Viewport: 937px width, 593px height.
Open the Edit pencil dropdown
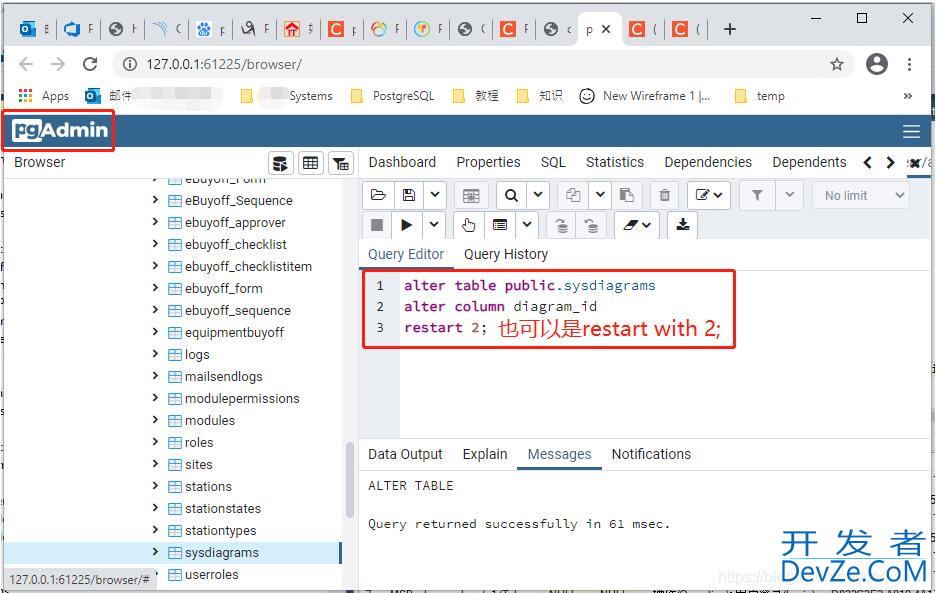click(709, 195)
